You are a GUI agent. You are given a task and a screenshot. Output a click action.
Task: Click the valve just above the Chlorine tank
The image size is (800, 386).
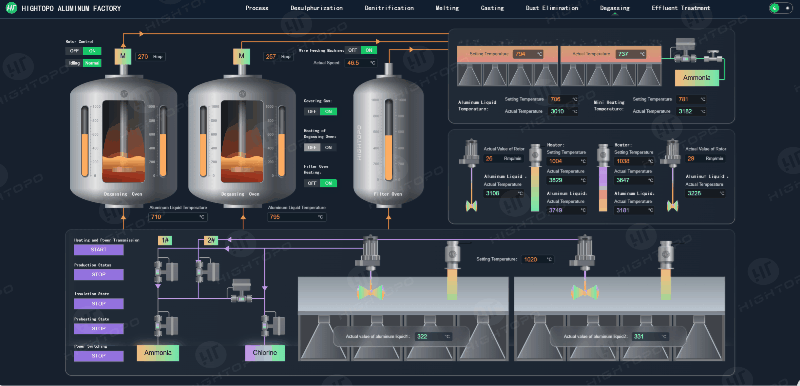point(272,325)
